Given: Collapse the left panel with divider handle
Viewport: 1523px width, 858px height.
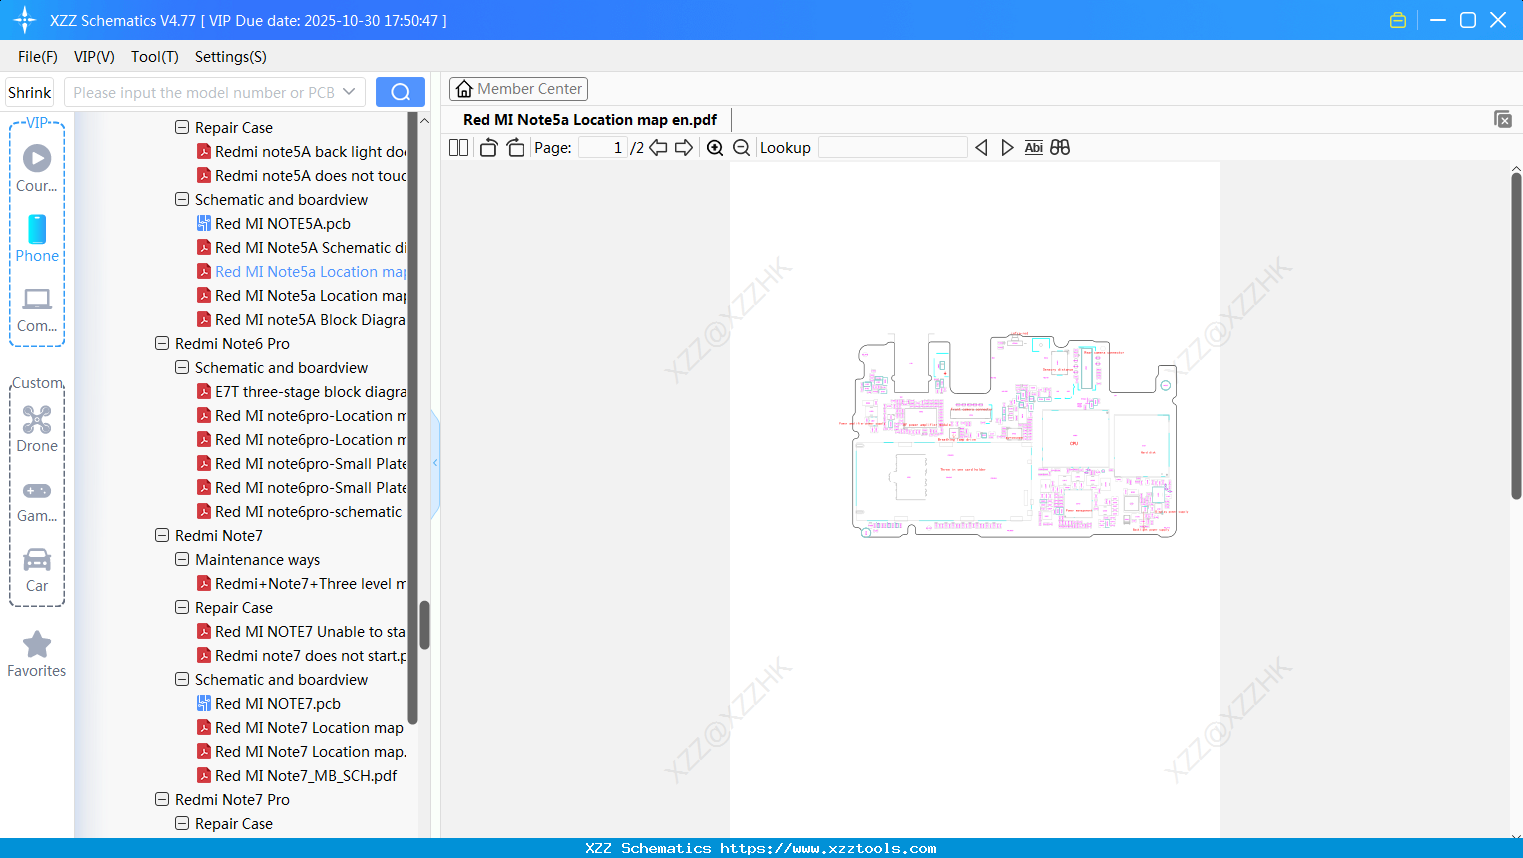Looking at the screenshot, I should [x=435, y=463].
